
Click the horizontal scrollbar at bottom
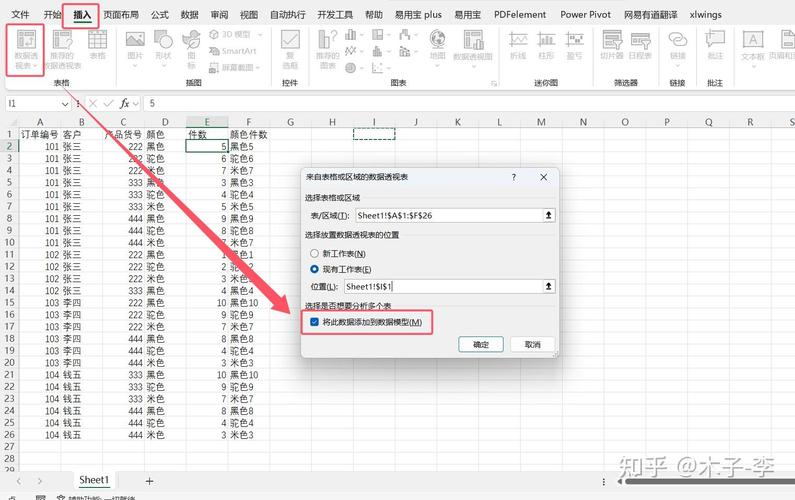click(x=709, y=481)
